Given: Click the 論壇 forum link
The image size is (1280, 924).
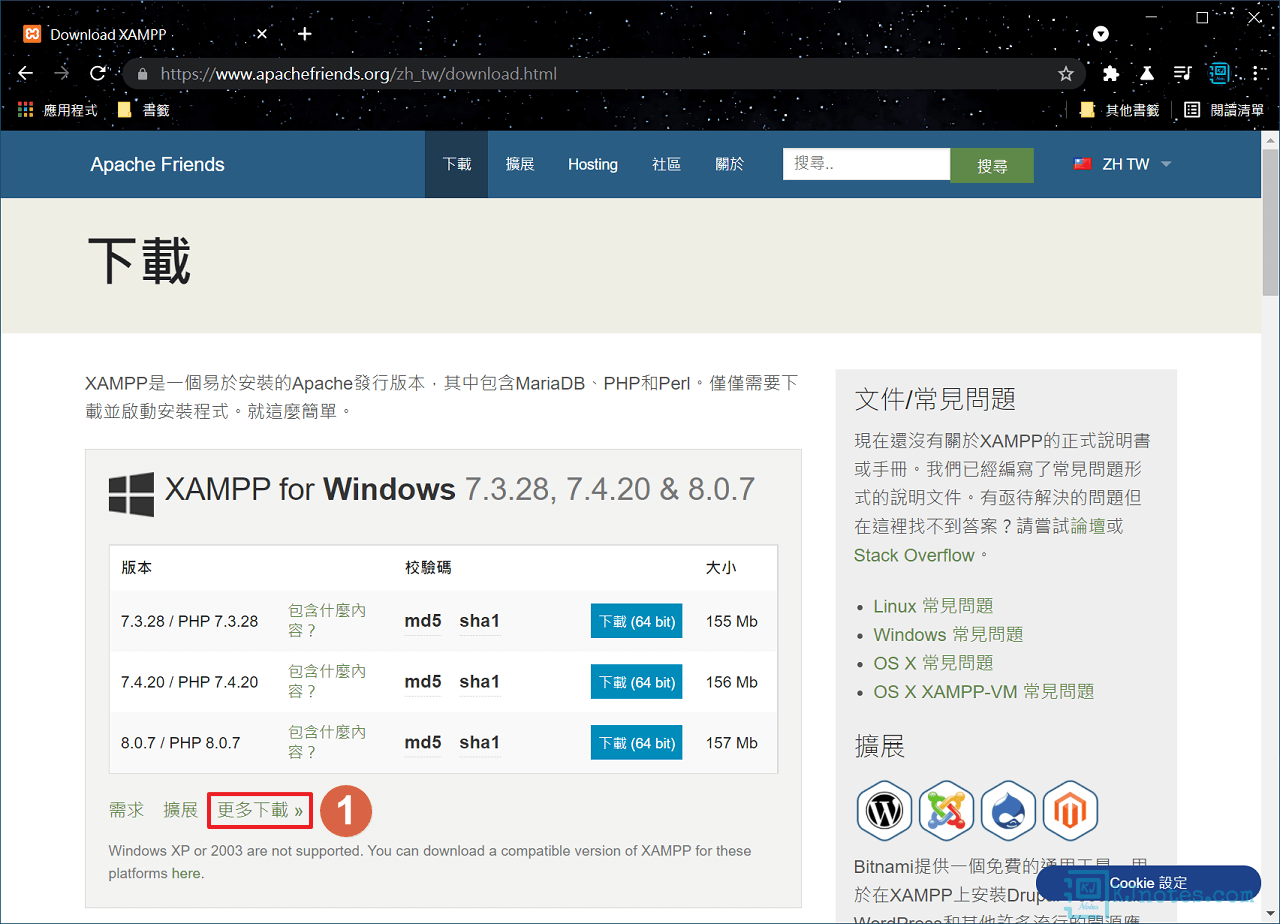Looking at the screenshot, I should pos(1089,526).
